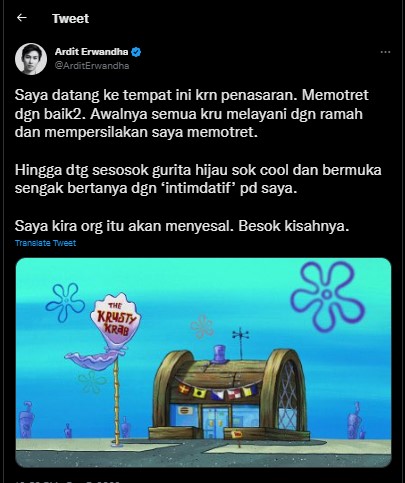The width and height of the screenshot is (405, 483).
Task: Open the tweet's more options ellipsis
Action: coord(385,52)
